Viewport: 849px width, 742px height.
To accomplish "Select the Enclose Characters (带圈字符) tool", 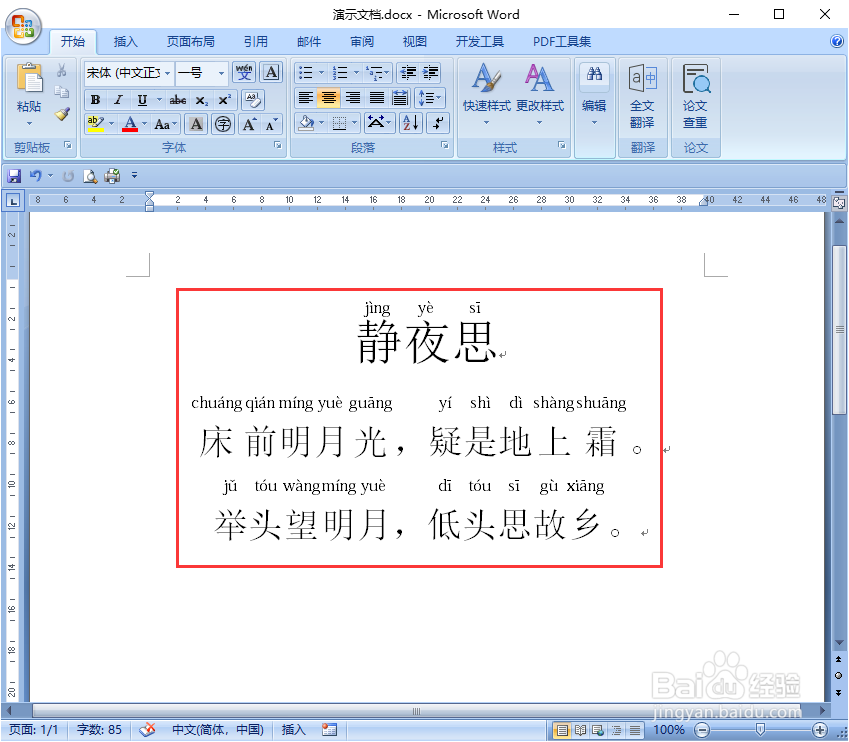I will [x=220, y=124].
